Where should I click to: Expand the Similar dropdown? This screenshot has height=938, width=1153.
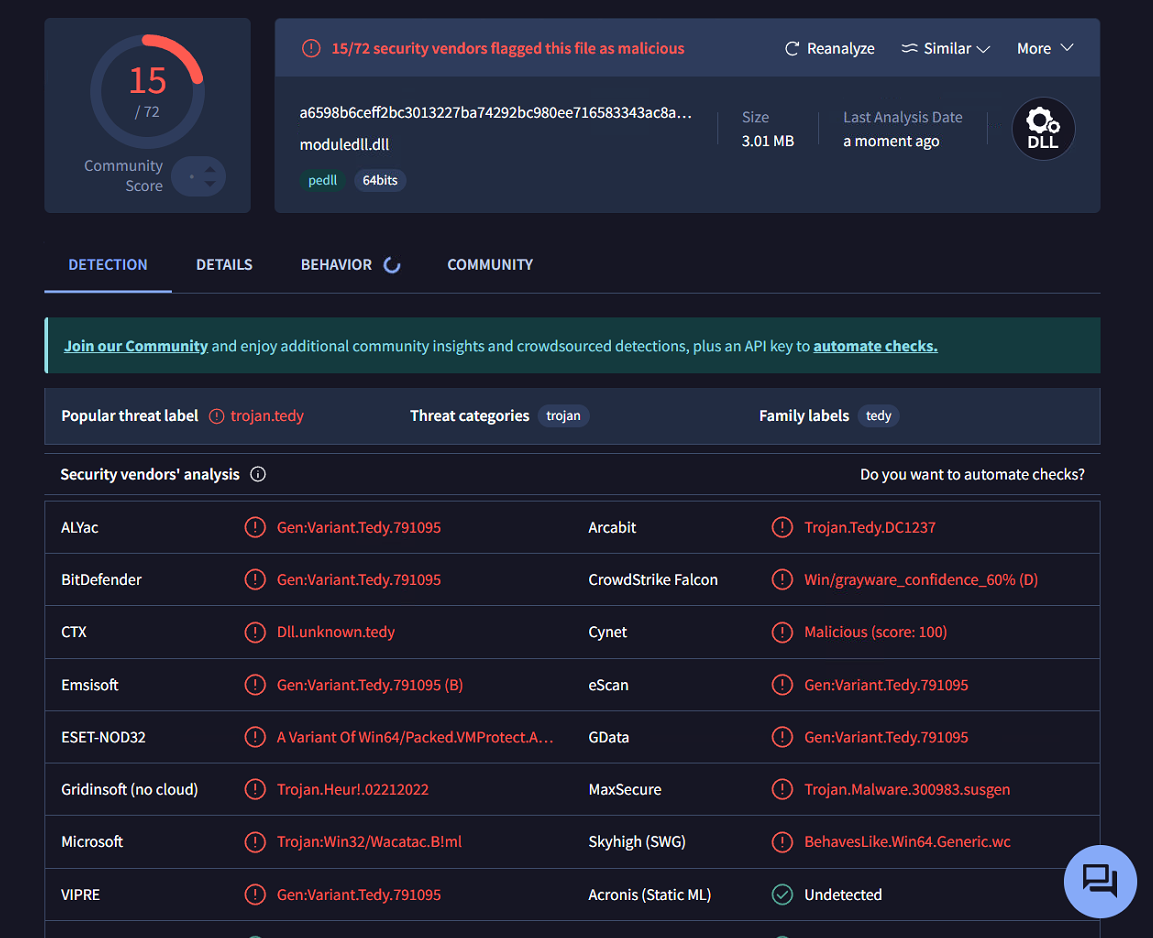[x=945, y=48]
